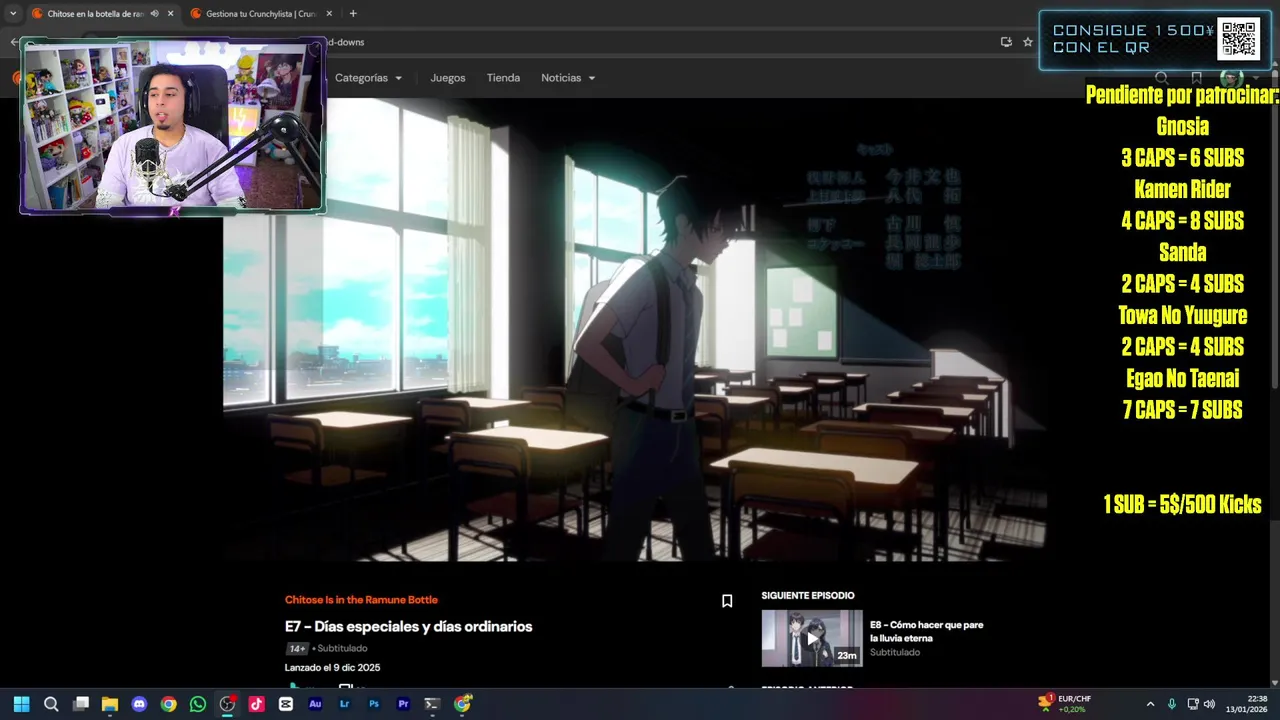Launch Adobe Premiere Pro from the taskbar

click(403, 704)
